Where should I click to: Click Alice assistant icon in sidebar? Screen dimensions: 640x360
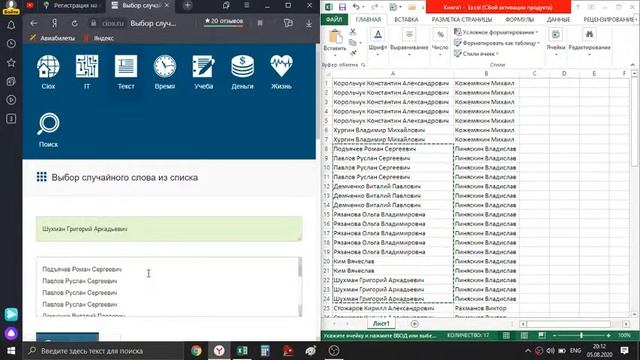click(11, 333)
